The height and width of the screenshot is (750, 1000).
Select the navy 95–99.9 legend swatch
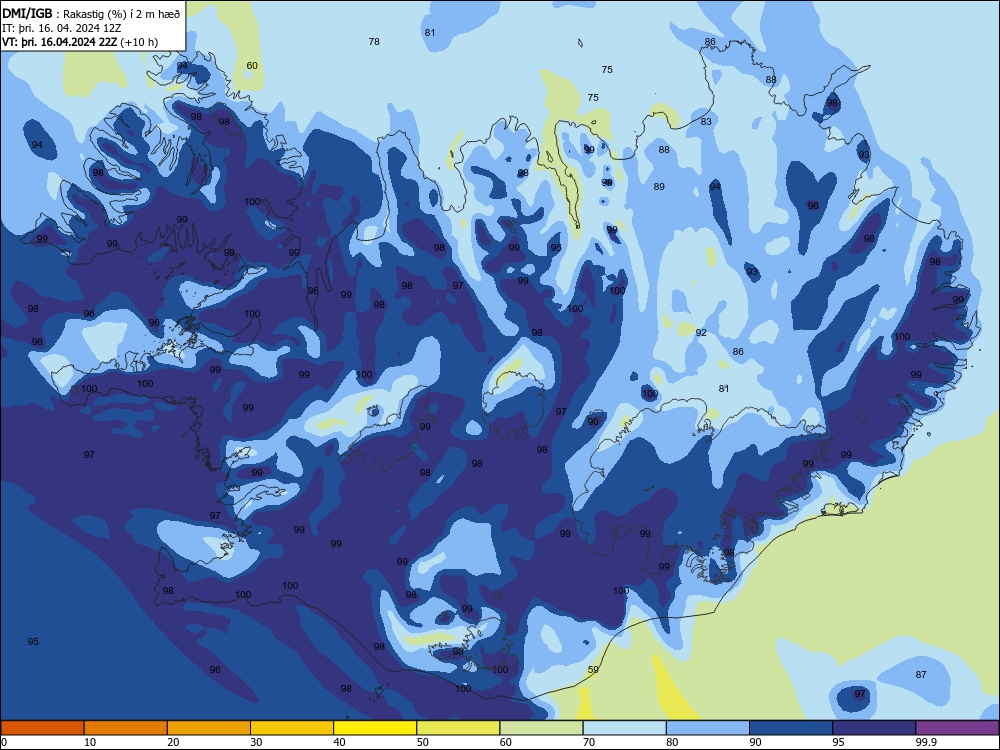874,728
